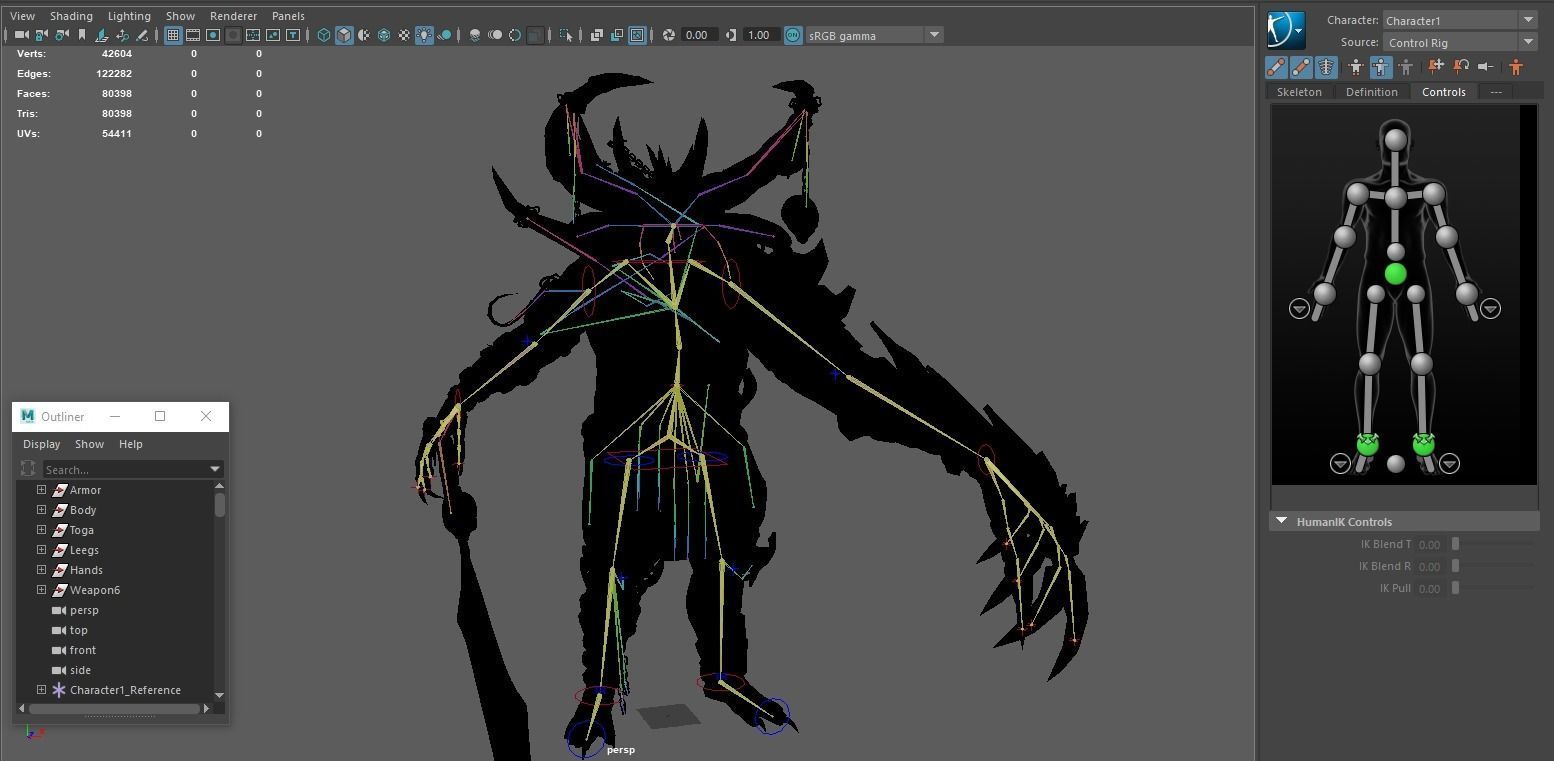Open the viewport Panels menu

(288, 16)
